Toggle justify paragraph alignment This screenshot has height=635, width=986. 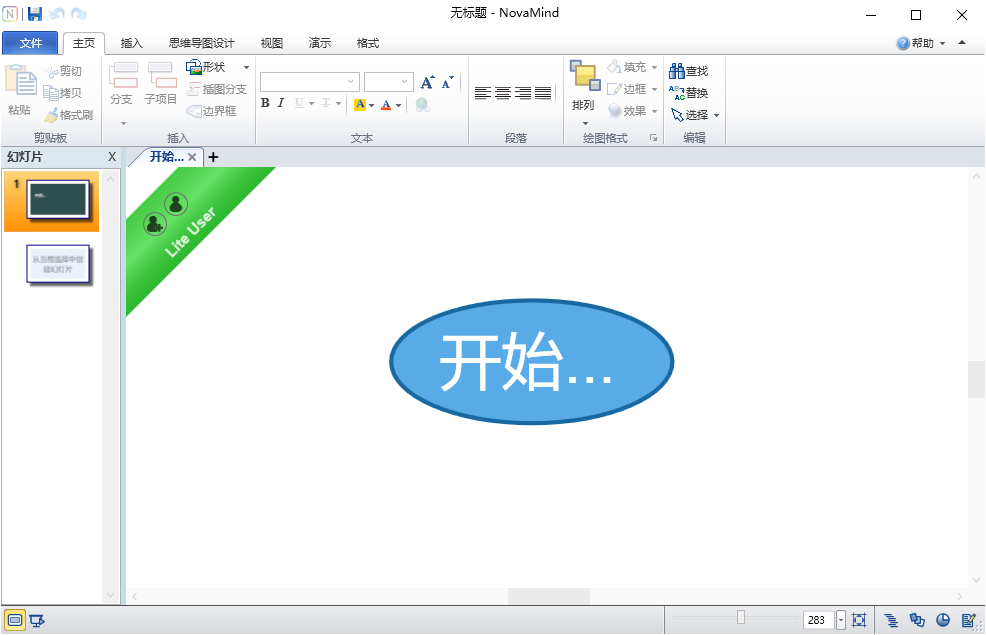click(x=543, y=93)
